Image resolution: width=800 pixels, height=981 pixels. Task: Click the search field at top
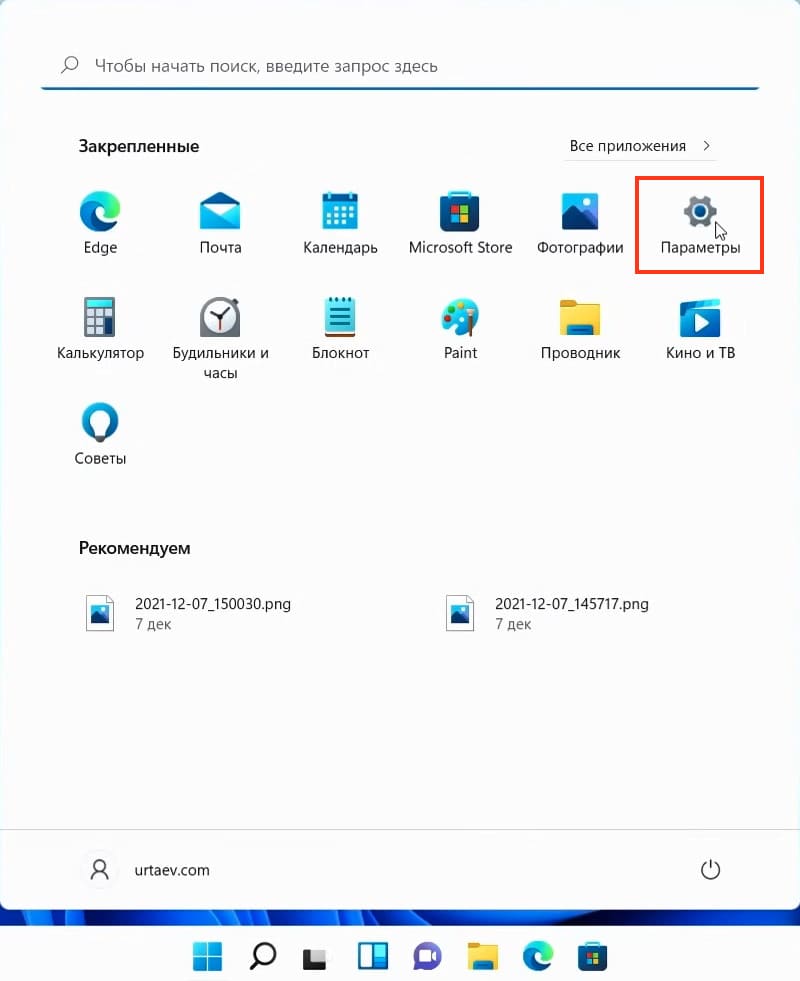tap(400, 66)
